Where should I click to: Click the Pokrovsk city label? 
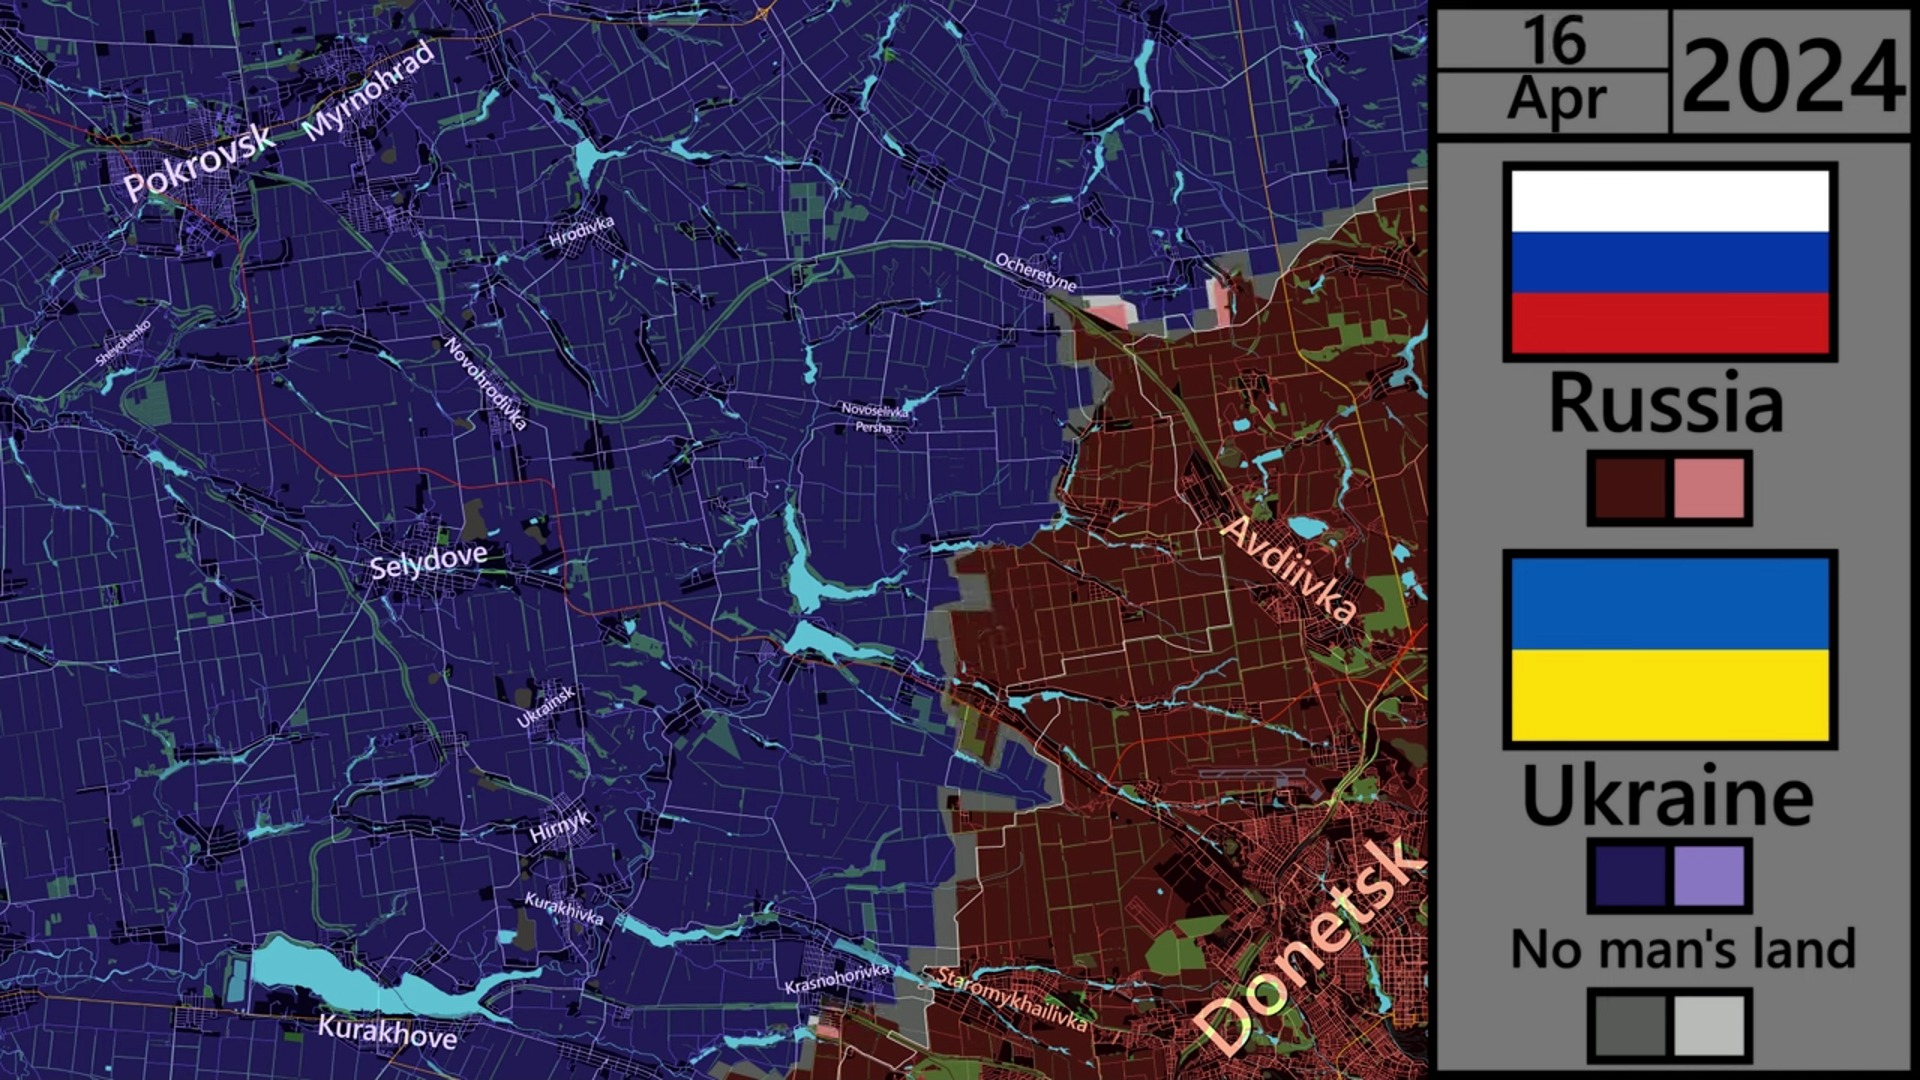click(x=198, y=162)
